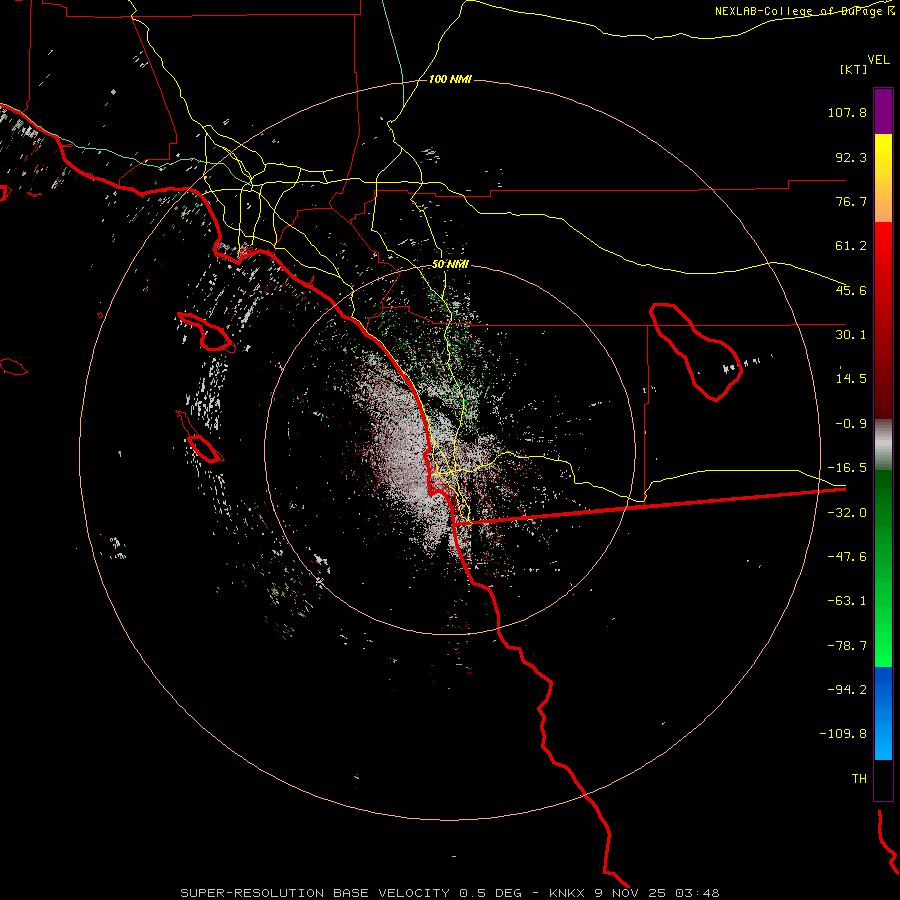Click the Santa Catalina Island outline
The image size is (900, 900).
click(207, 332)
